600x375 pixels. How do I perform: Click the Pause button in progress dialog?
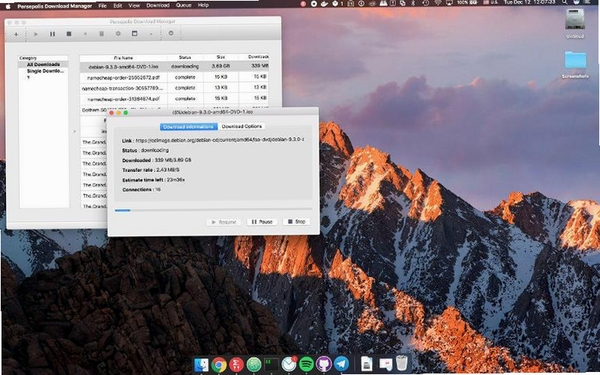tap(262, 222)
